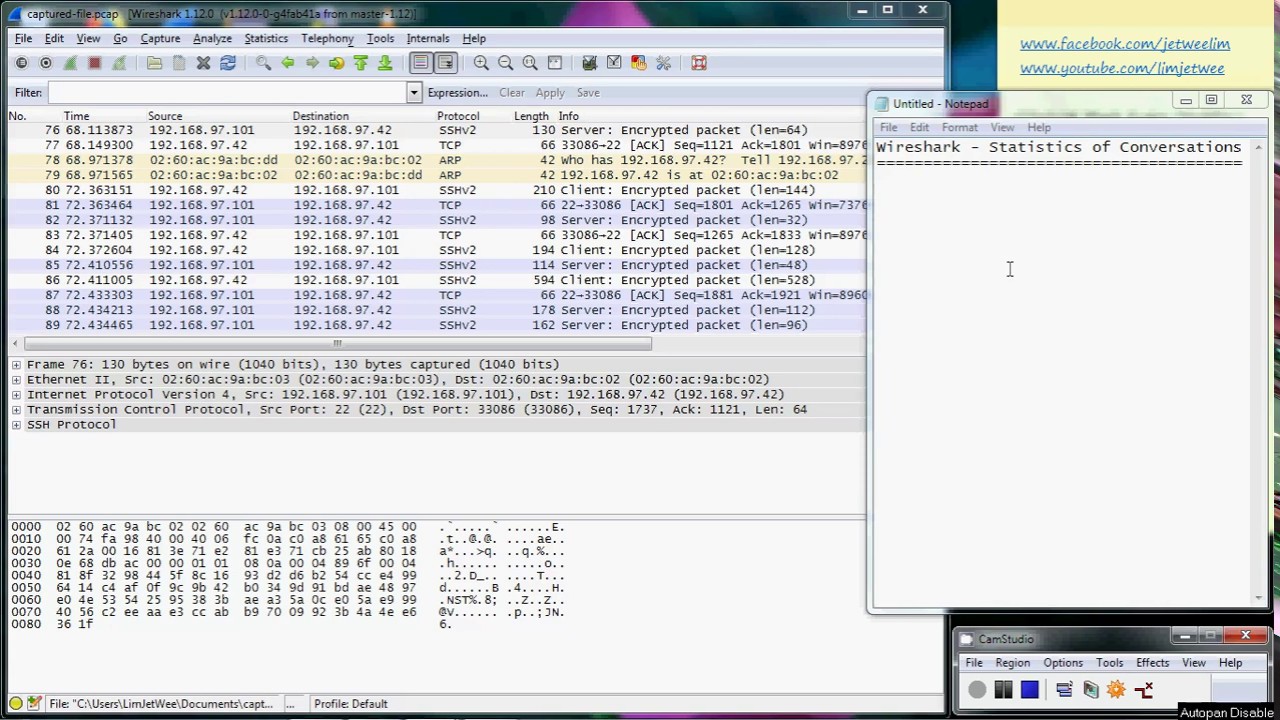
Task: Click the display filter input field
Action: click(227, 93)
